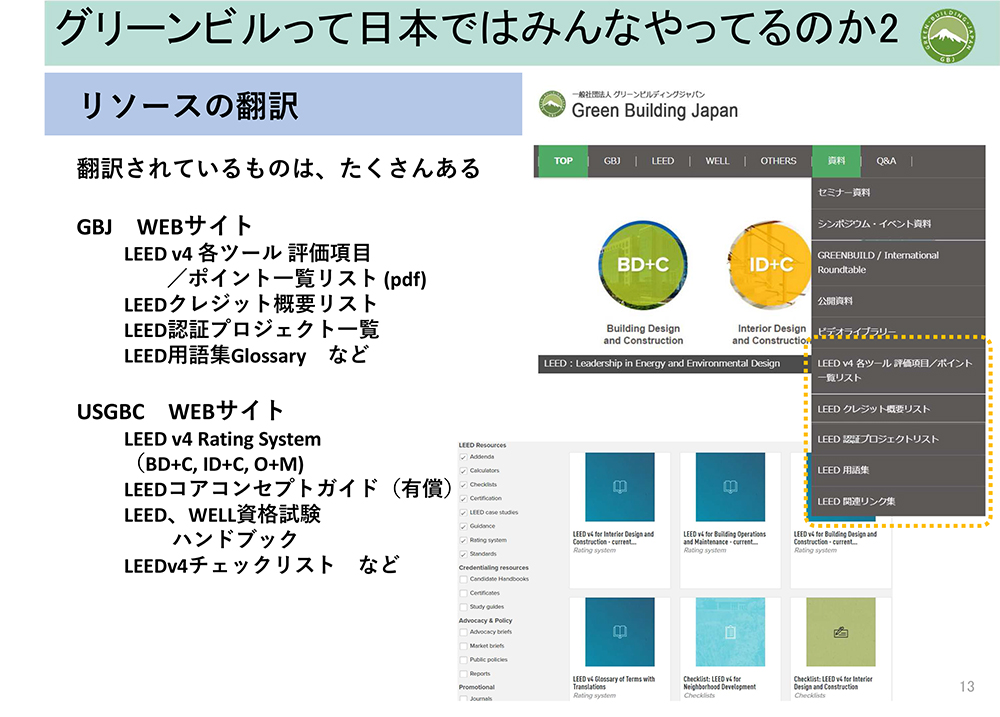
Task: Click Building Design and Construction label
Action: 643,335
